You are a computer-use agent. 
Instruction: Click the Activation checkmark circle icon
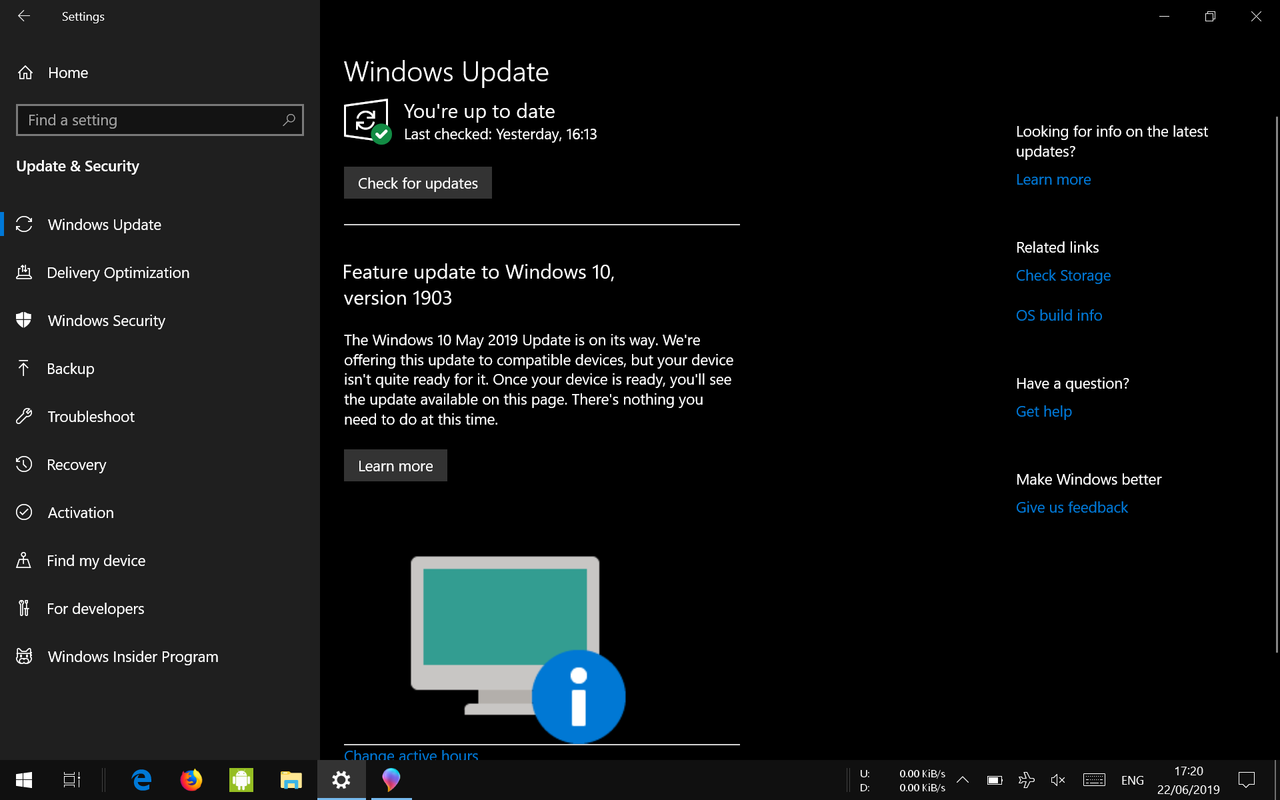[x=25, y=512]
